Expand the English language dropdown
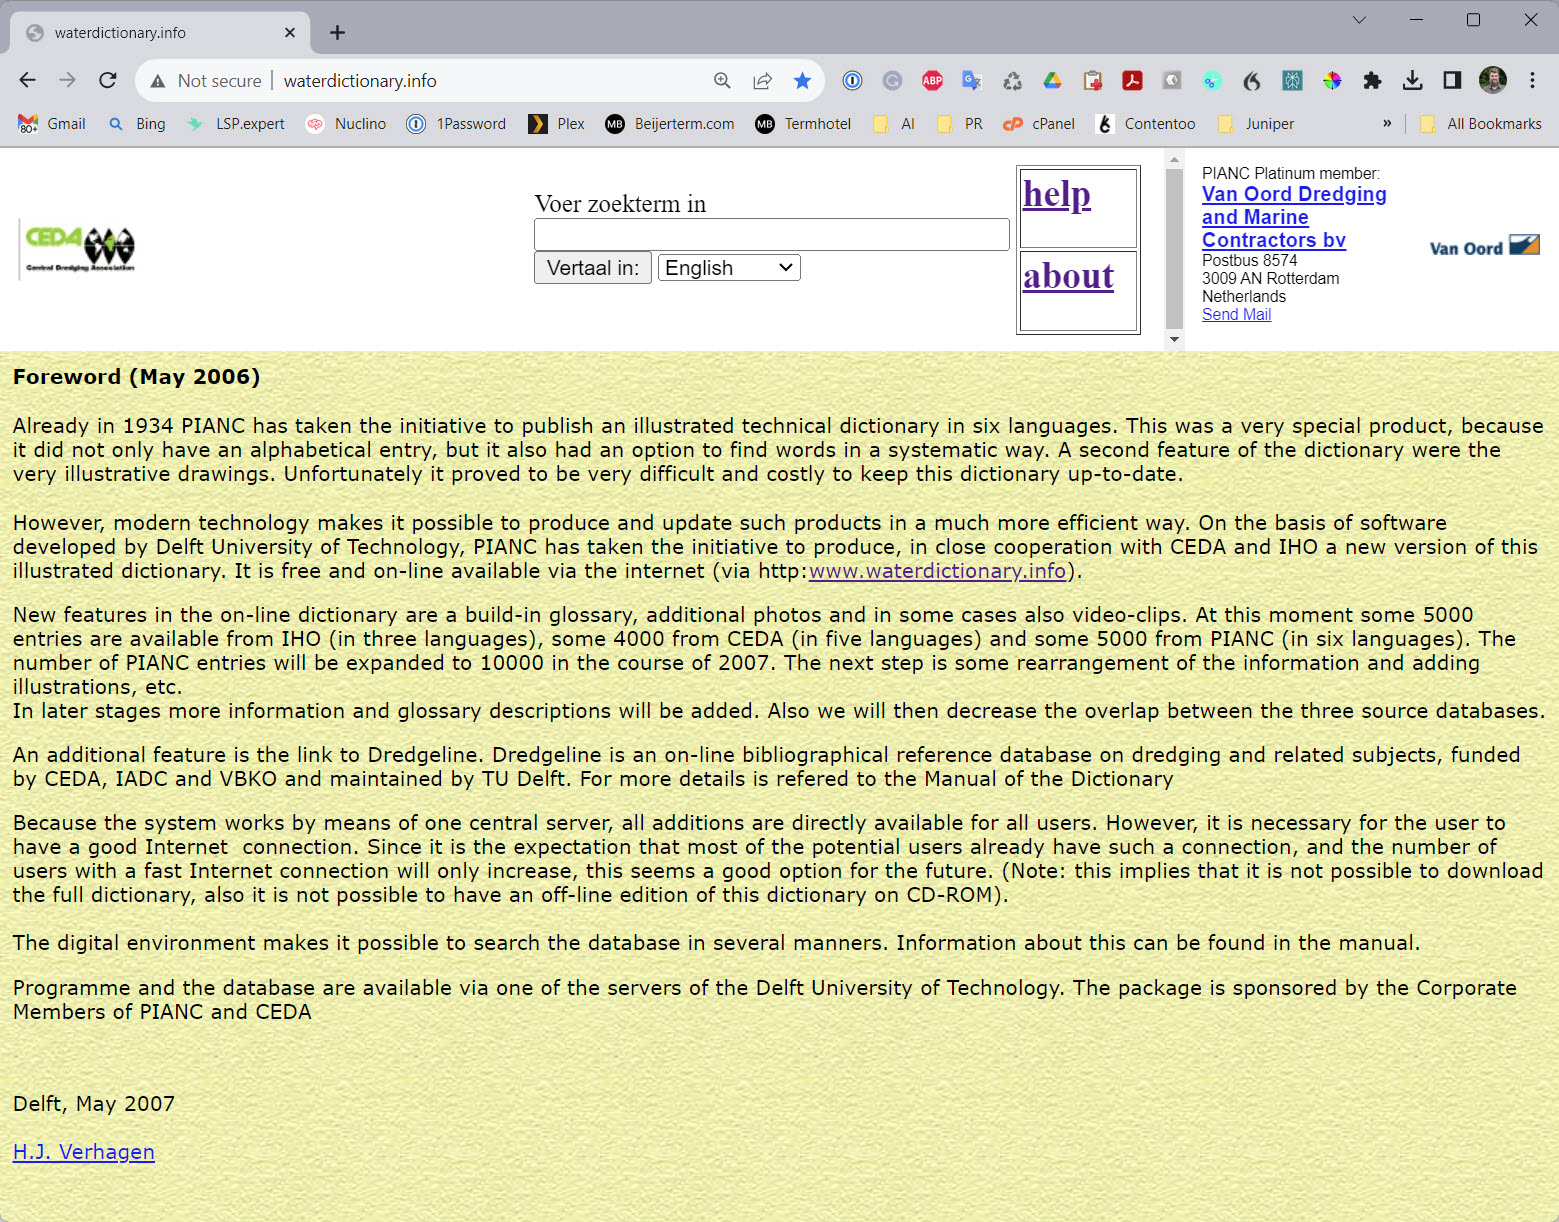This screenshot has height=1222, width=1559. pyautogui.click(x=729, y=268)
